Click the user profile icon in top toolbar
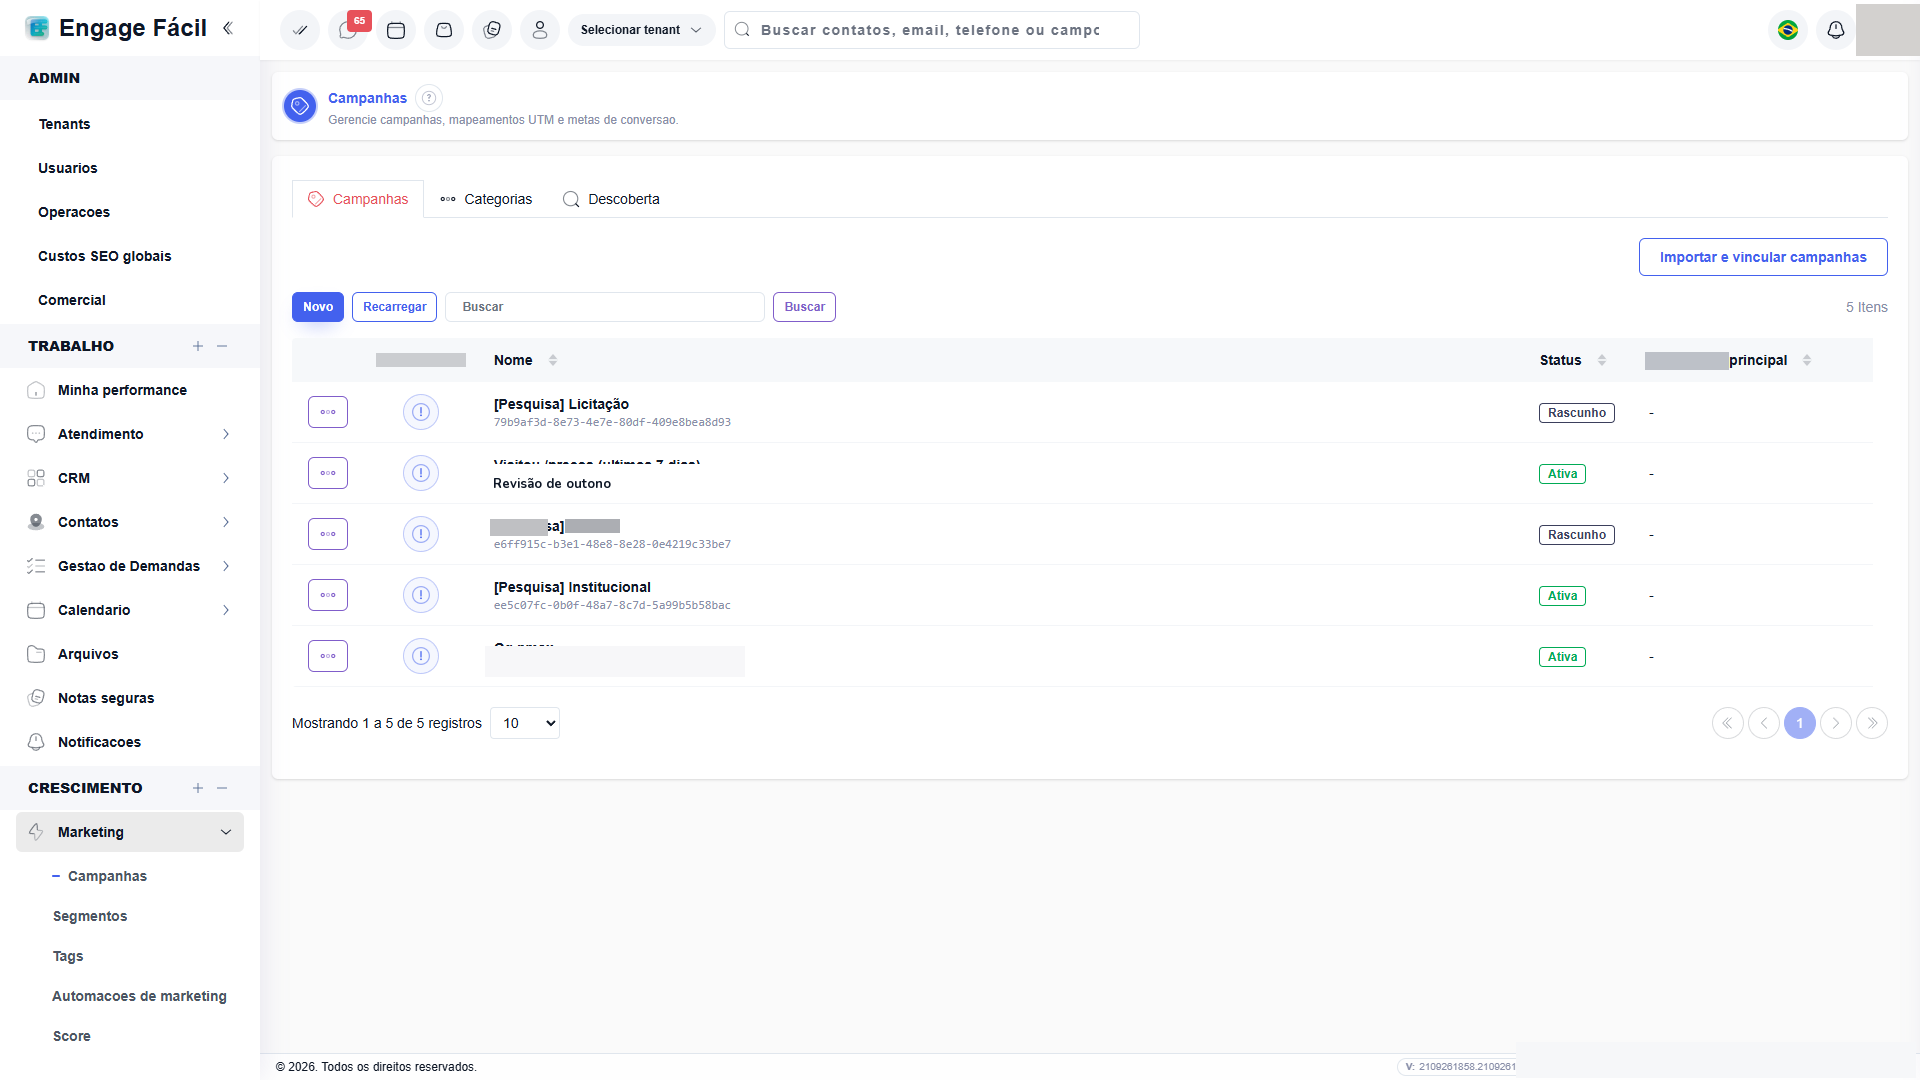 click(x=540, y=30)
